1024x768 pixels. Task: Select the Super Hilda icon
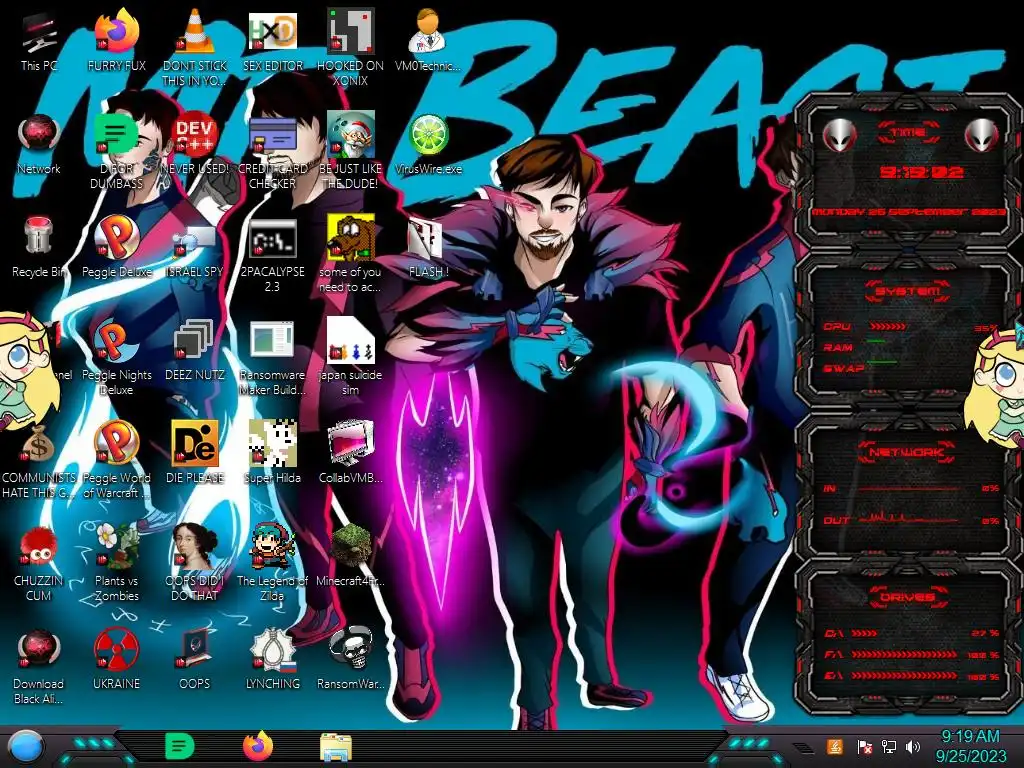click(273, 452)
